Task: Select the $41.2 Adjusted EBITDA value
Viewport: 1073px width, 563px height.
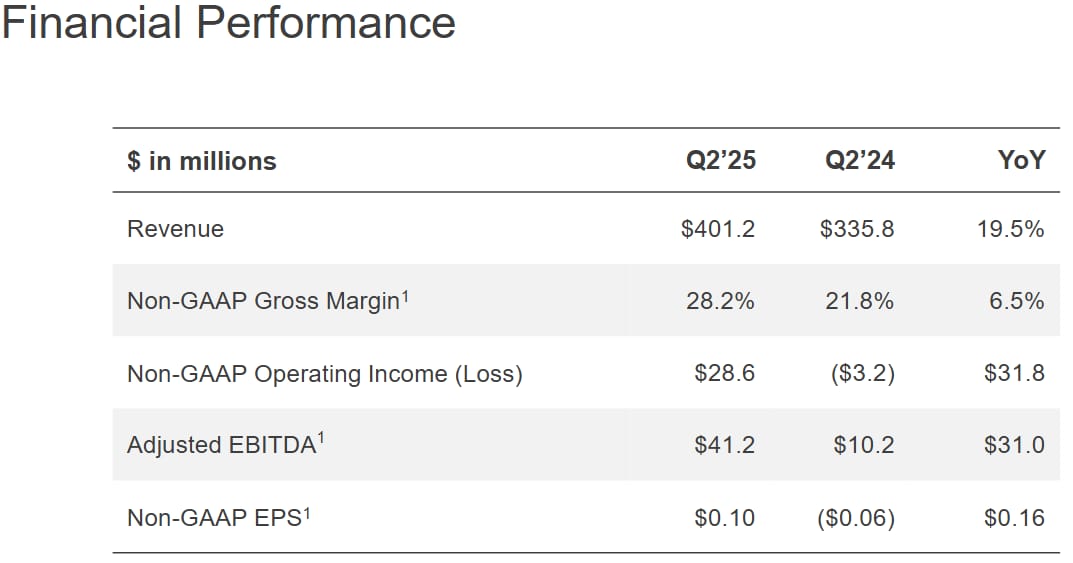Action: pyautogui.click(x=725, y=445)
